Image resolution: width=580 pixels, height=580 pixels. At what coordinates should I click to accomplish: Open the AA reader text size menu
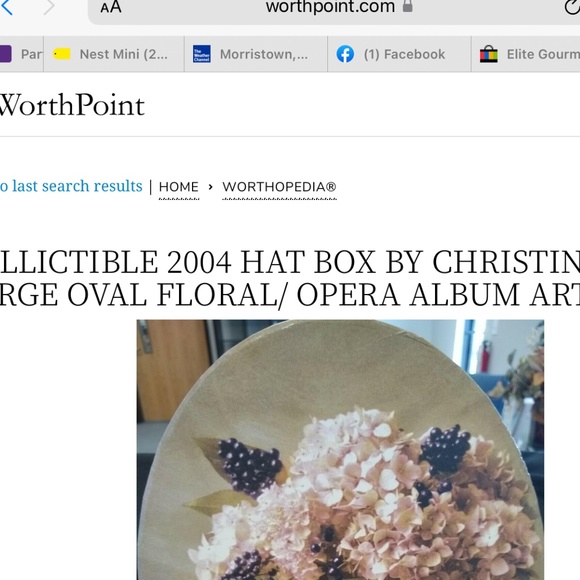click(111, 7)
